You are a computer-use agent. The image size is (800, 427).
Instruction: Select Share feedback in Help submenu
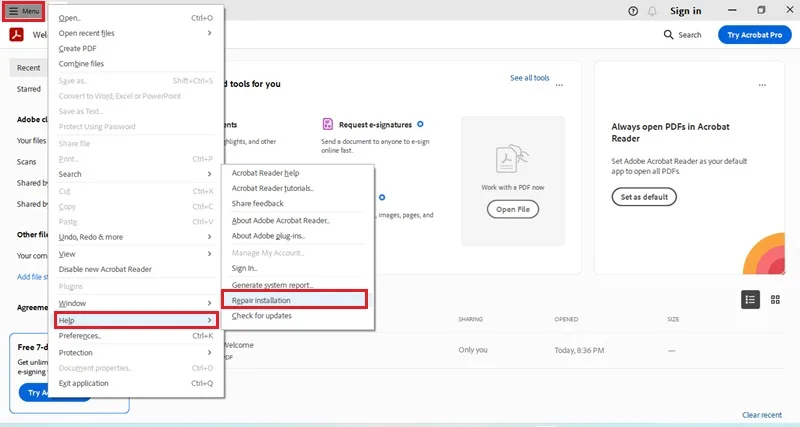click(x=297, y=203)
